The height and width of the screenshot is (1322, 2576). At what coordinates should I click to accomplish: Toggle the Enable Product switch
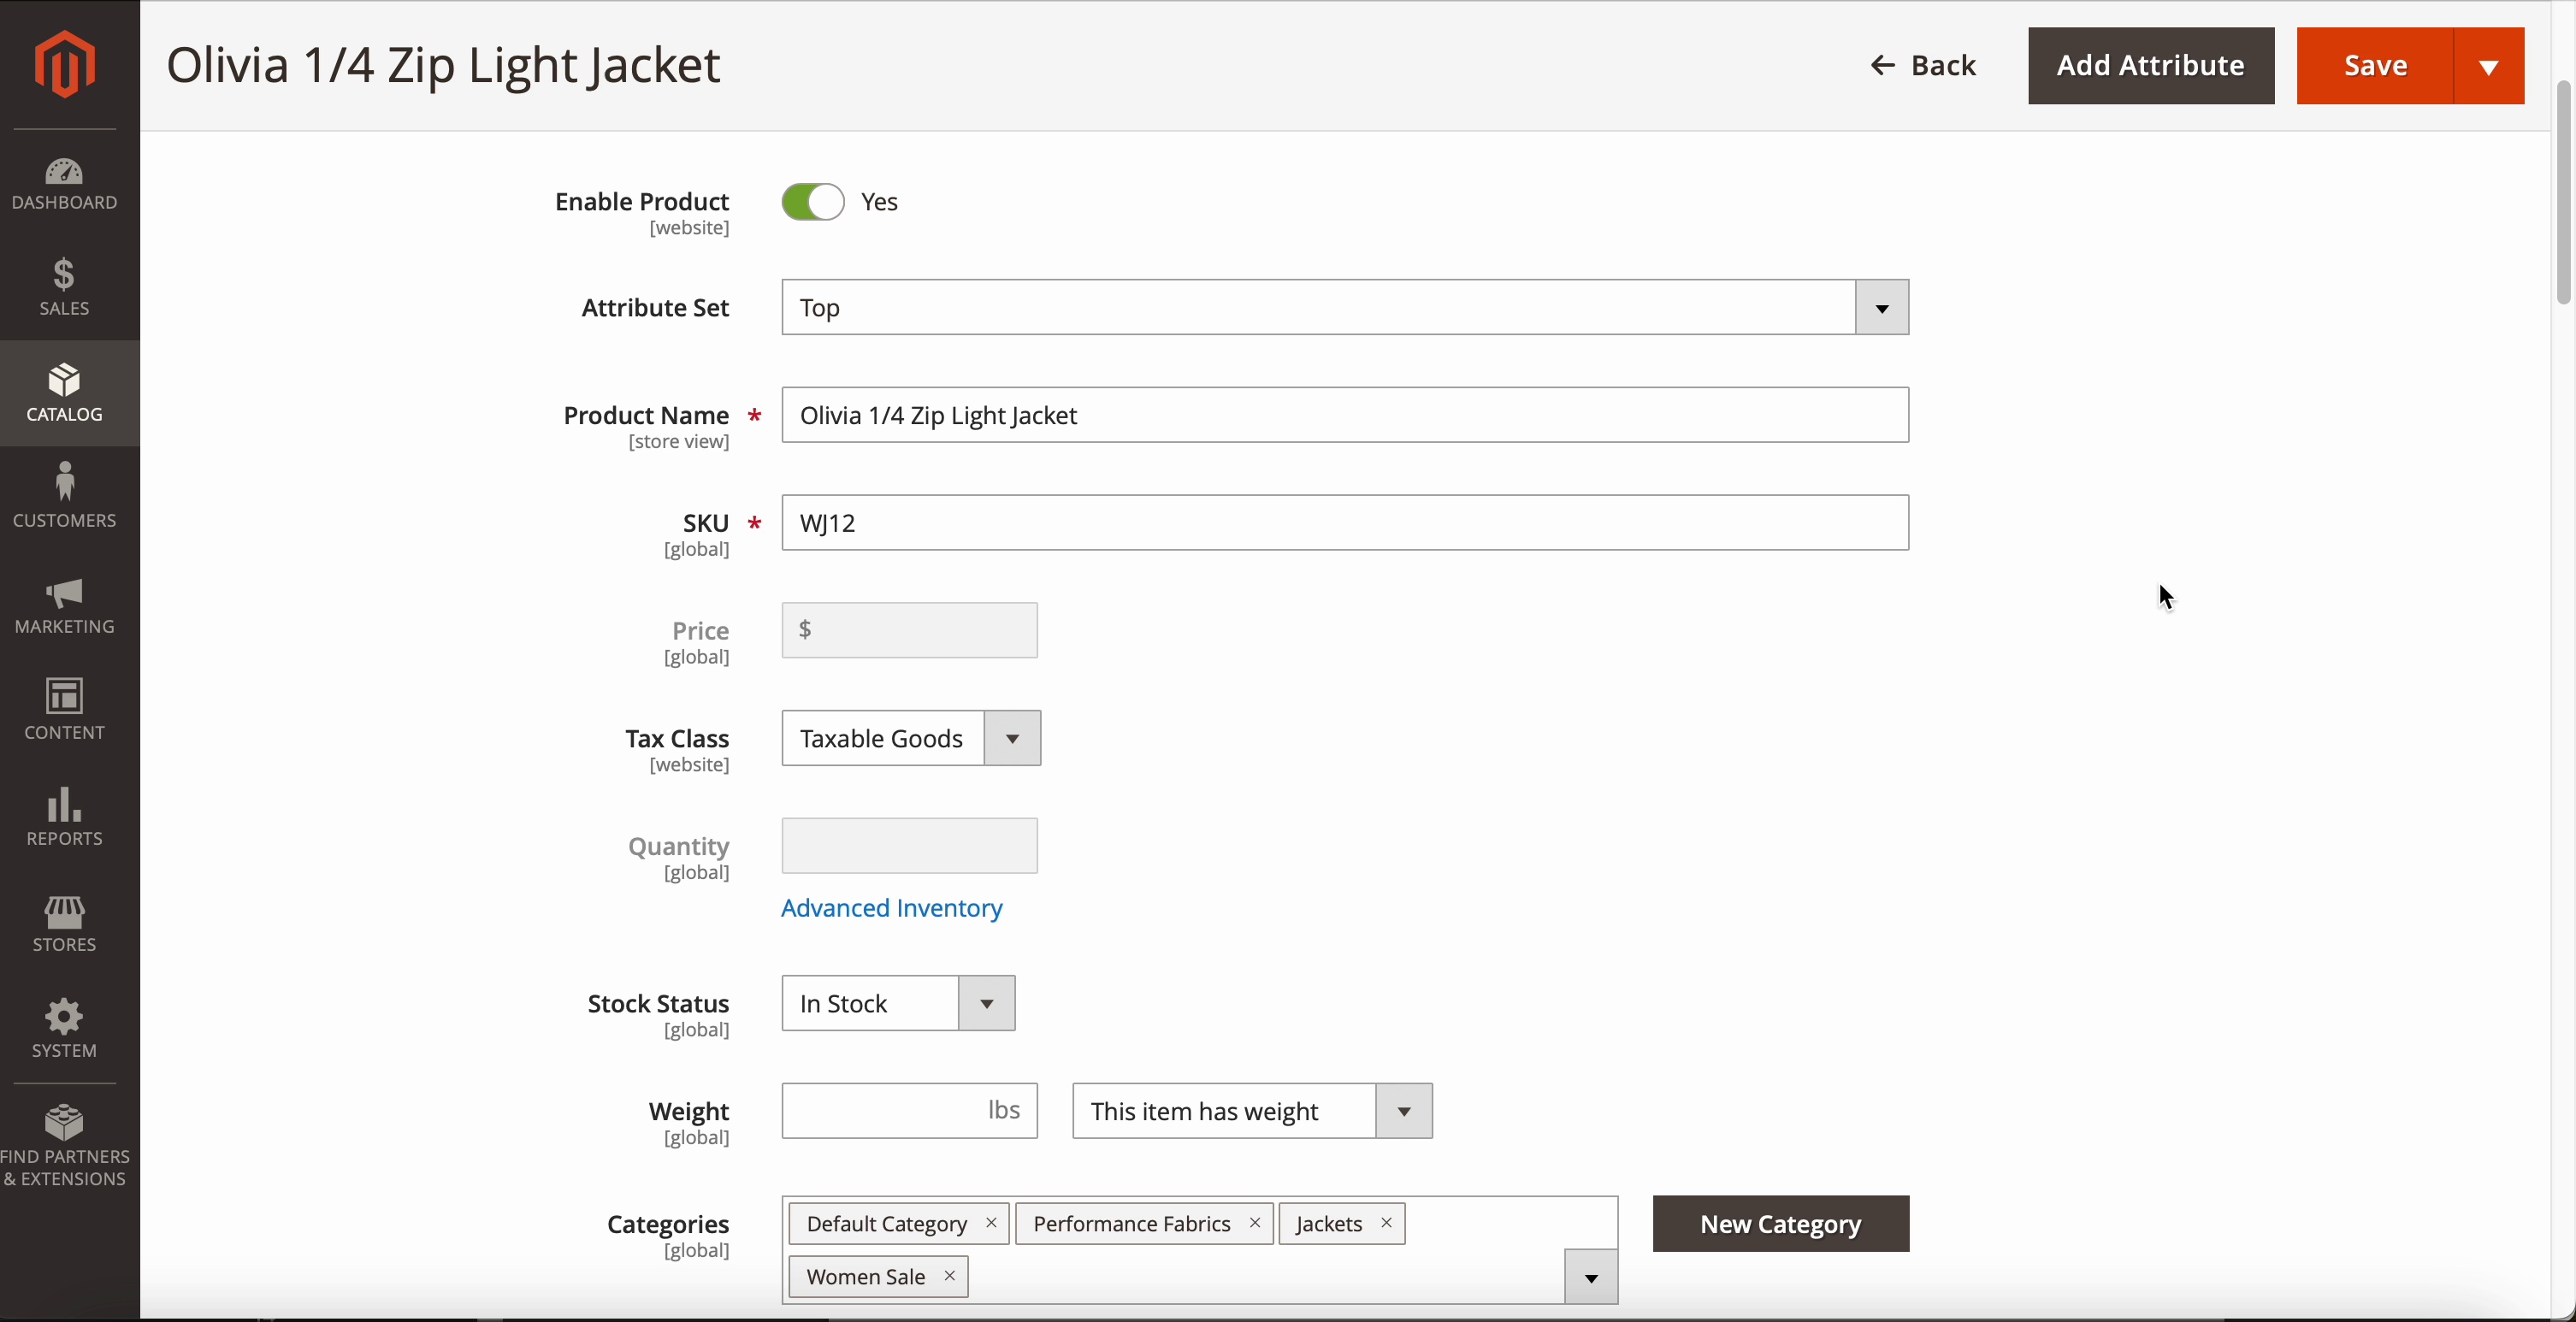[x=812, y=202]
